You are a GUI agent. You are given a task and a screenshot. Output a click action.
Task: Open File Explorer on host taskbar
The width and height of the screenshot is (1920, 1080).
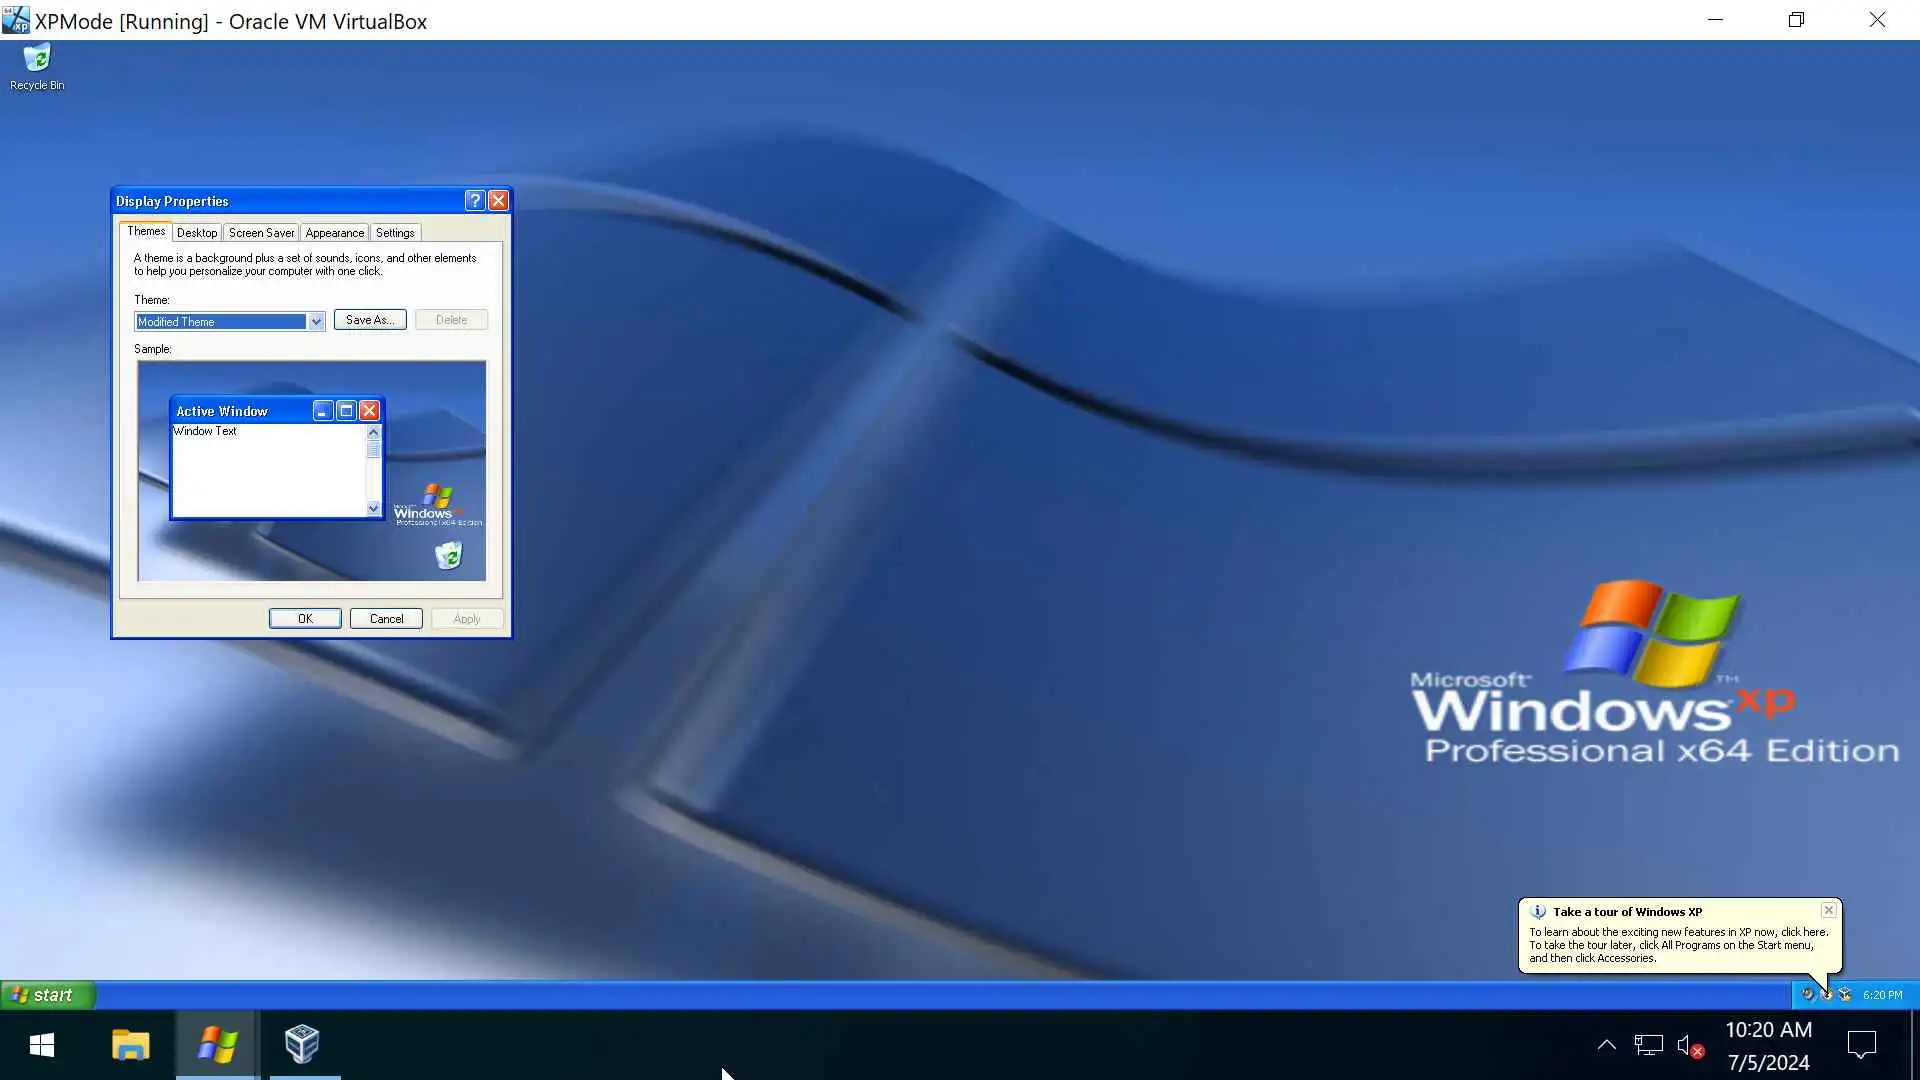(130, 1046)
